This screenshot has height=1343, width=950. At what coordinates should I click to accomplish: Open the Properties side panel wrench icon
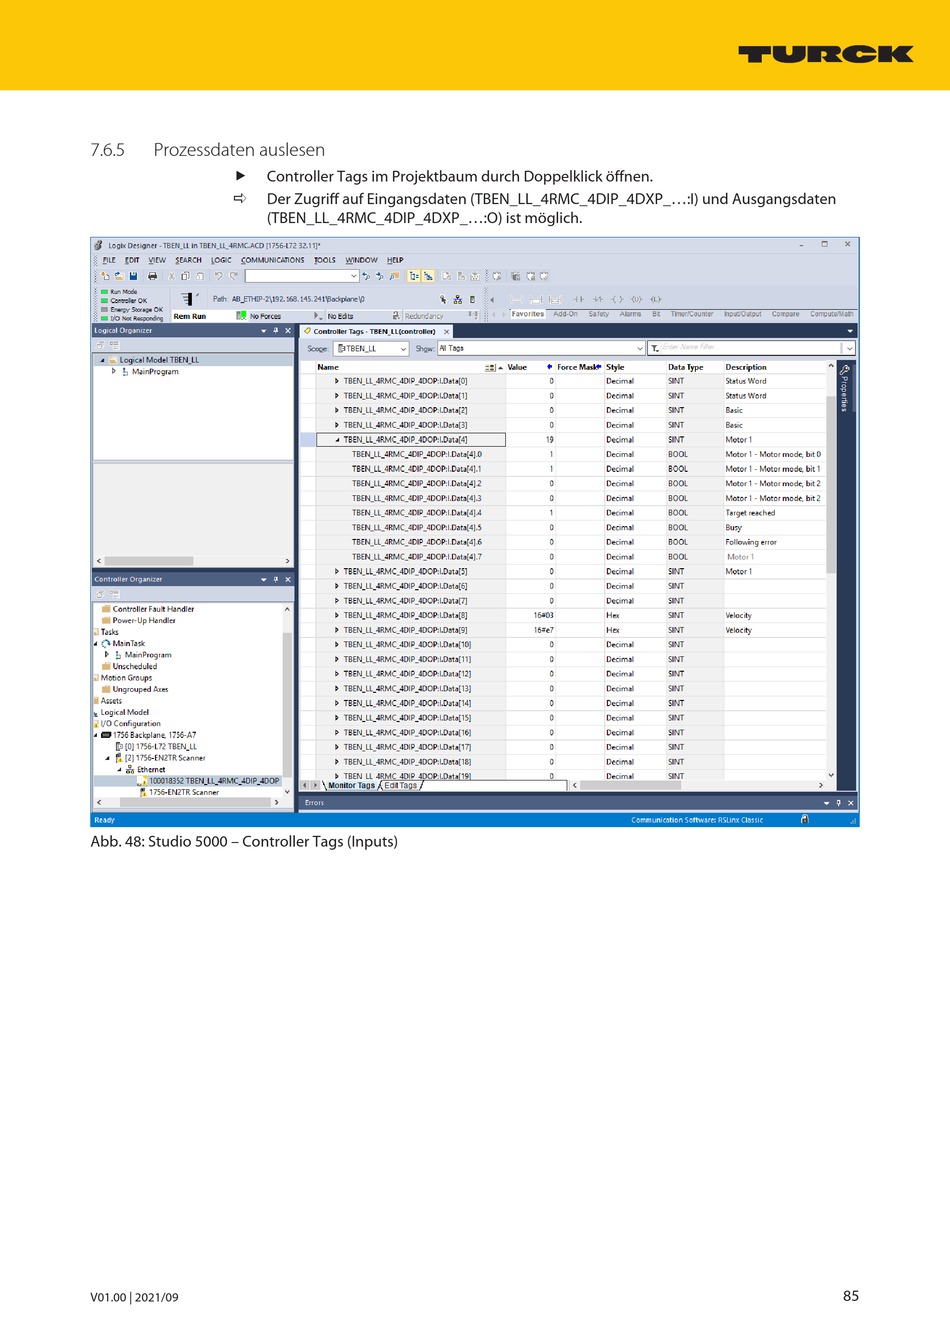(x=844, y=370)
